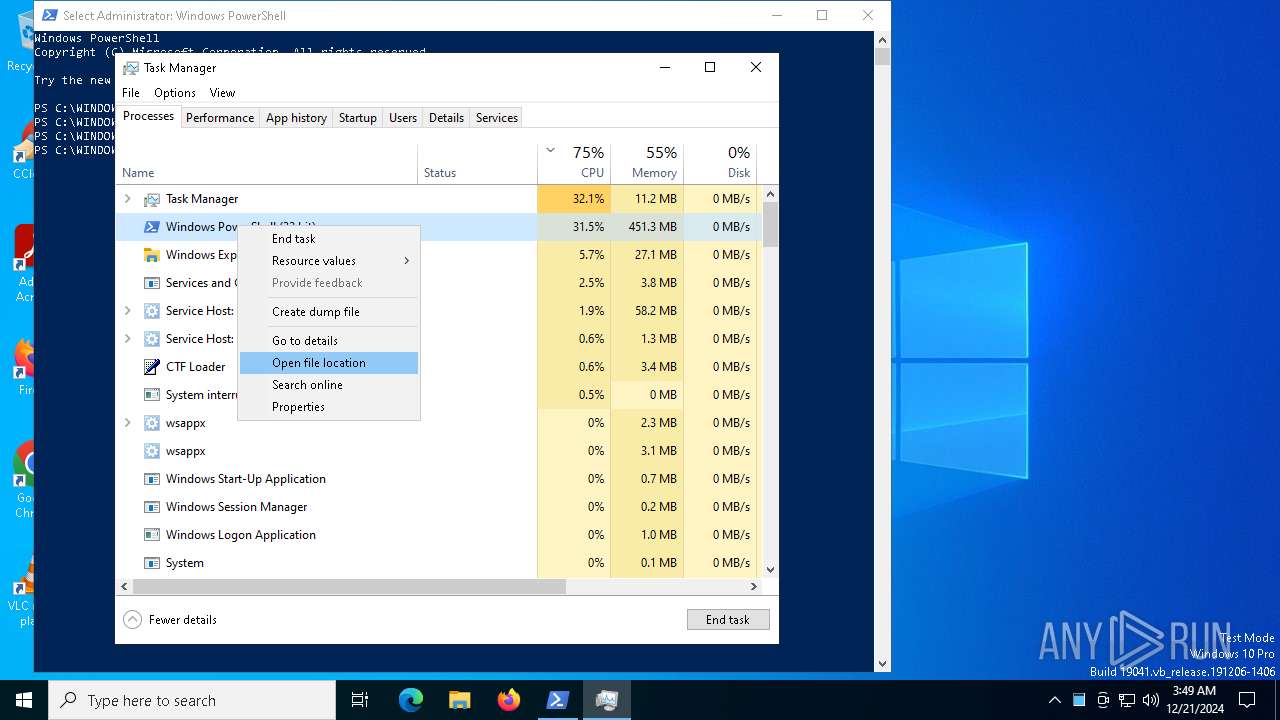
Task: Click the PowerShell window title bar icon
Action: point(49,15)
